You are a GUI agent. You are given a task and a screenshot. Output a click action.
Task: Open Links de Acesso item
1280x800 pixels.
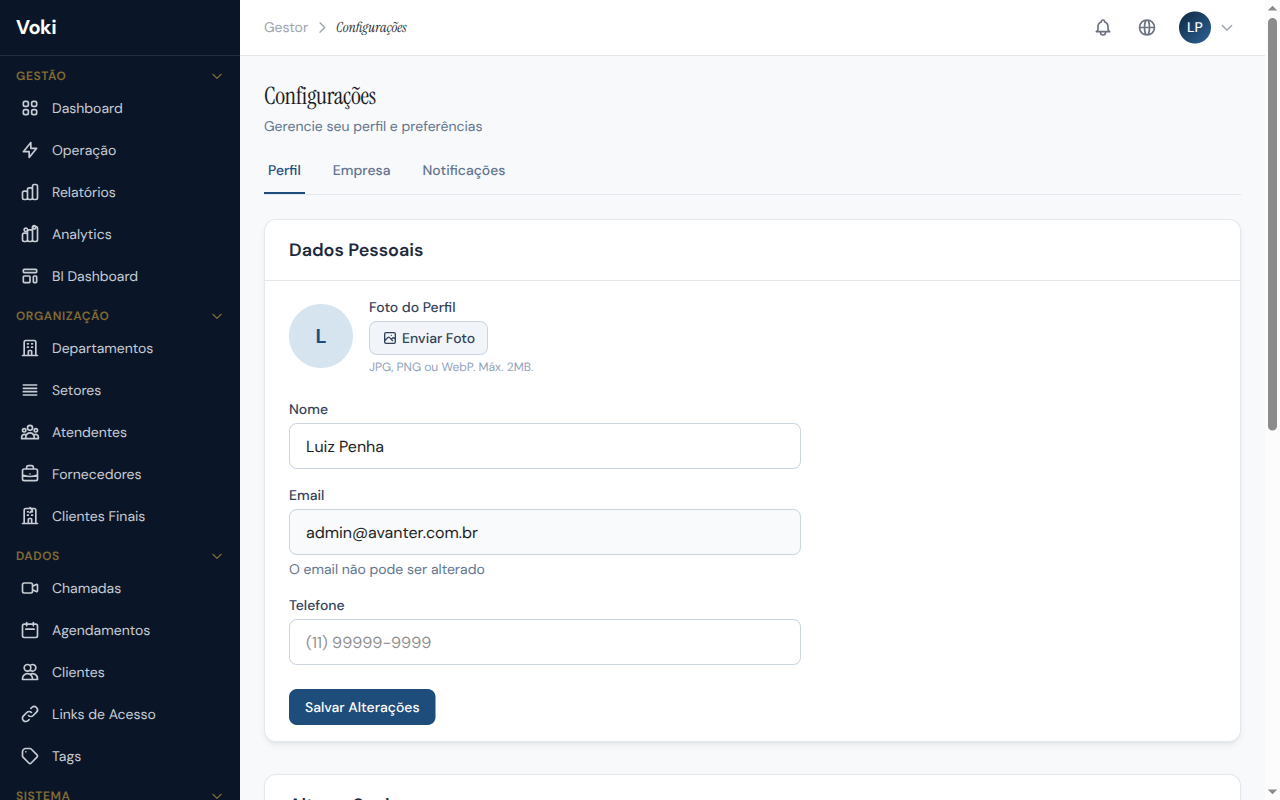pyautogui.click(x=103, y=714)
